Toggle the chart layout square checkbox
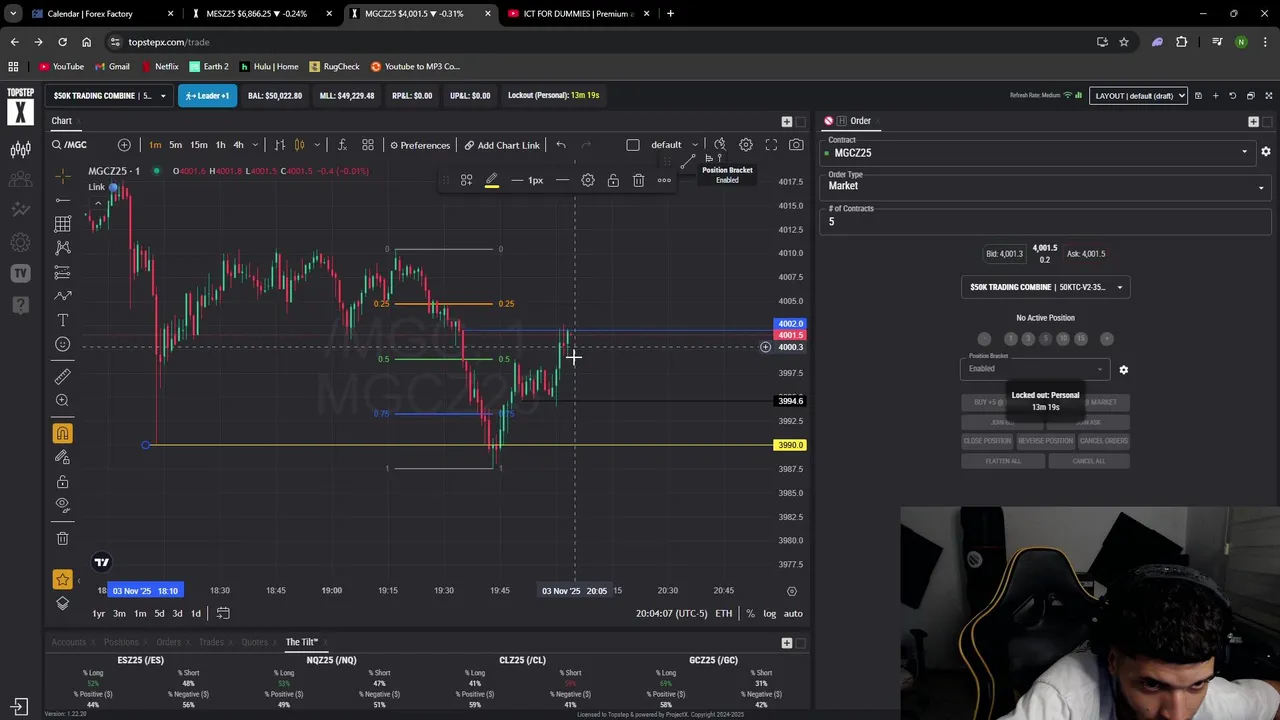The width and height of the screenshot is (1280, 720). point(633,145)
